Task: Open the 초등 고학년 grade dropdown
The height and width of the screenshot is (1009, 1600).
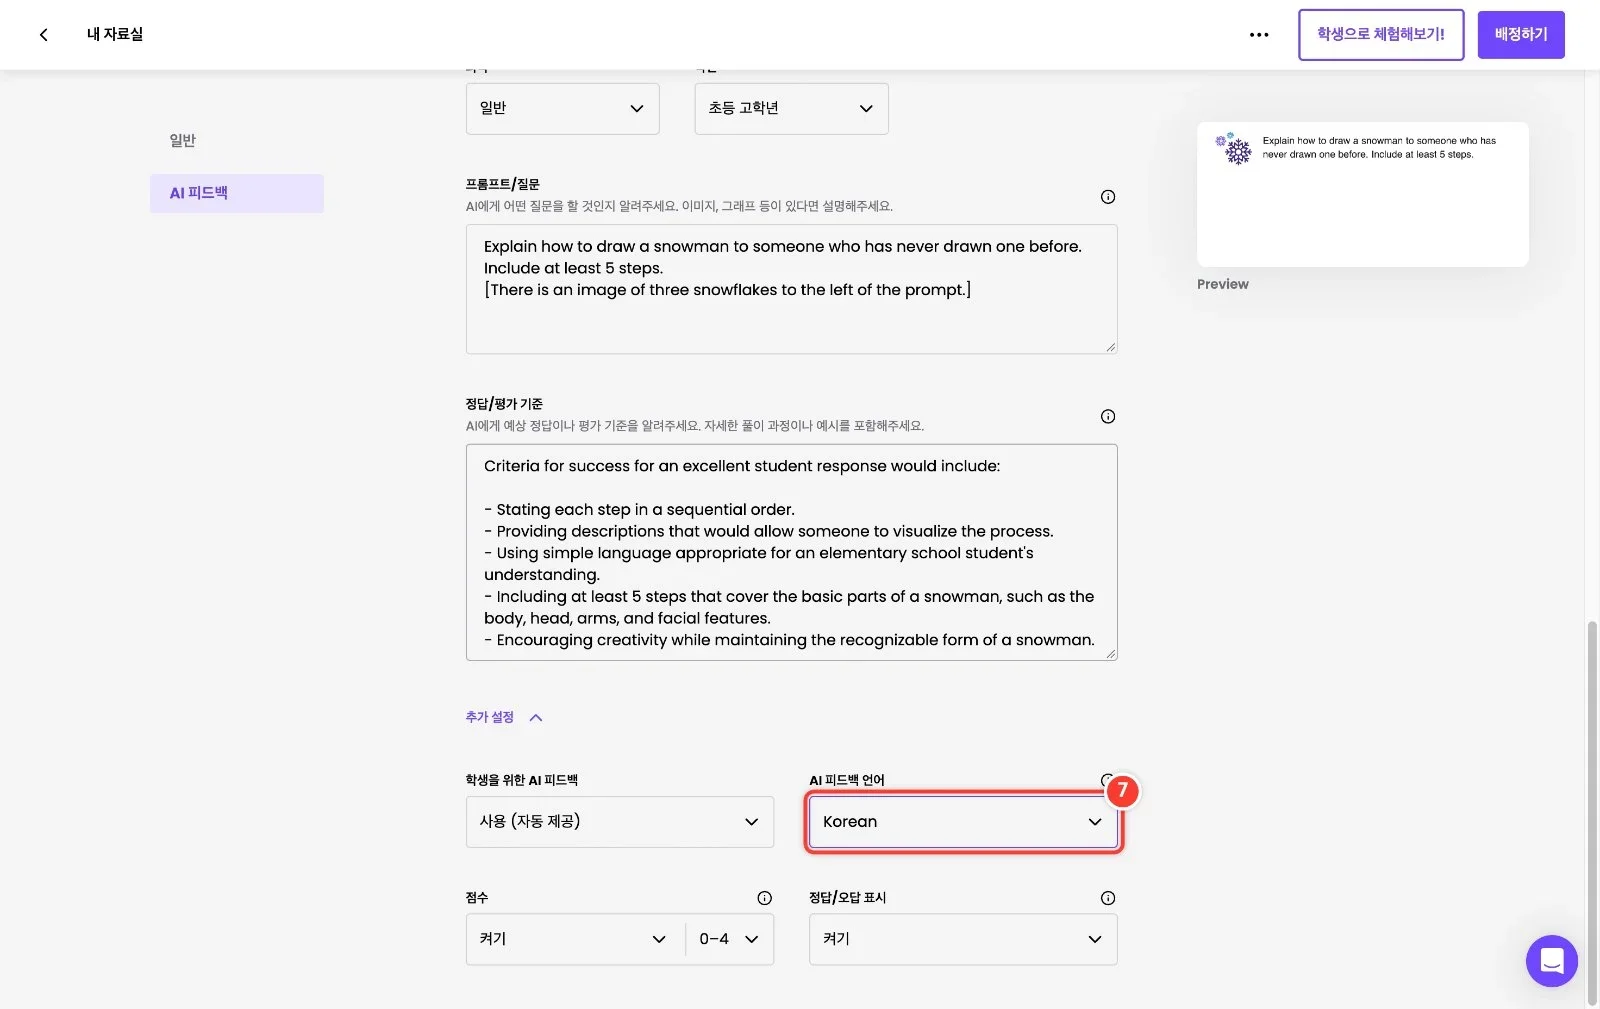Action: [791, 108]
